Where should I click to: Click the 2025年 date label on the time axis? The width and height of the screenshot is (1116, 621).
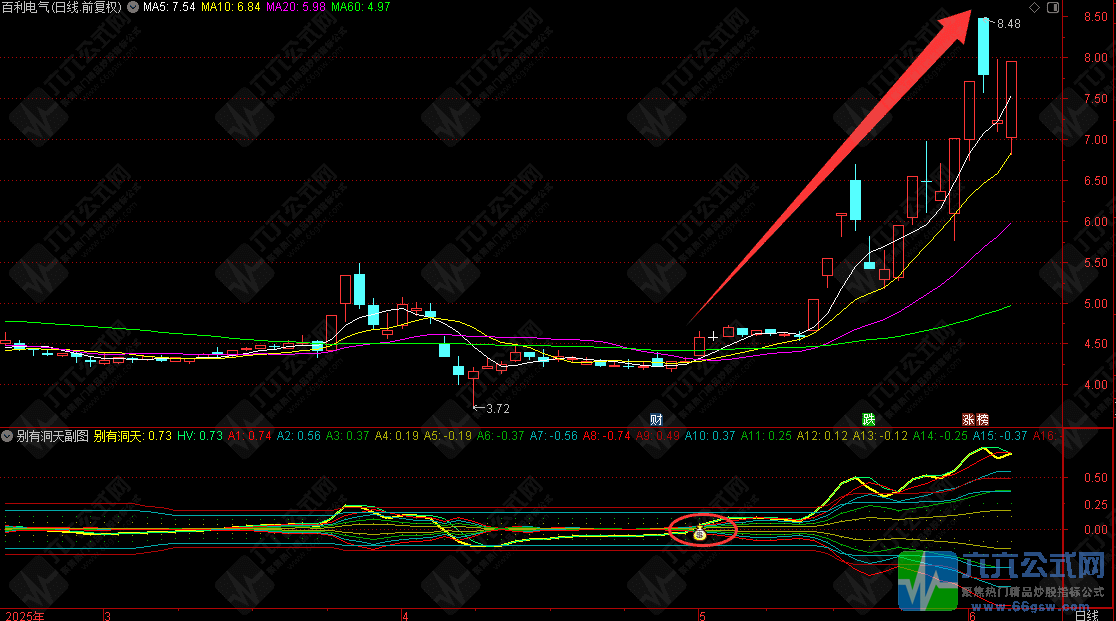(25, 615)
